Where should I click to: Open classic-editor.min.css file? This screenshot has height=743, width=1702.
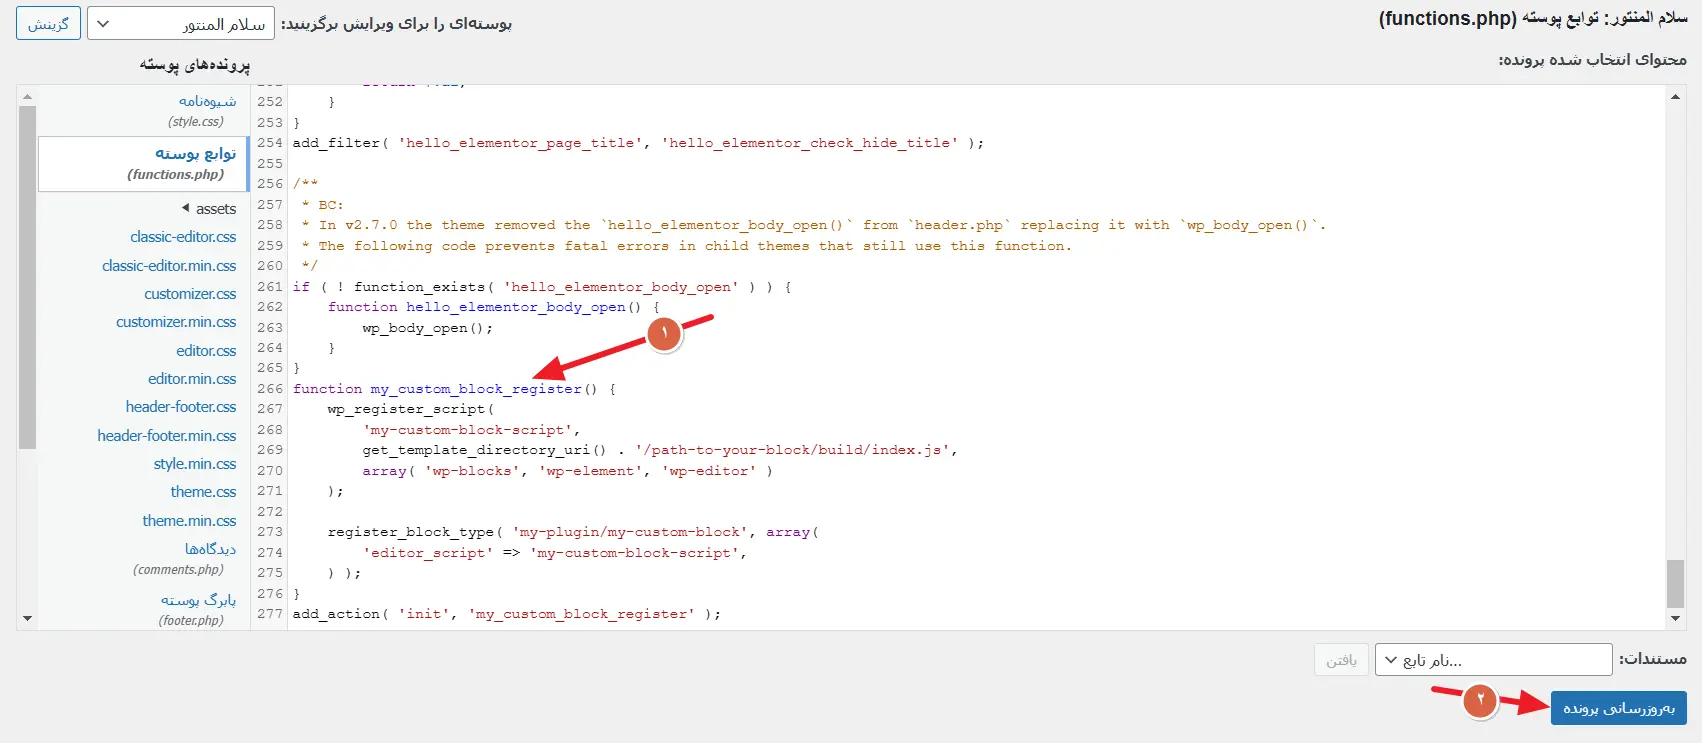click(169, 266)
